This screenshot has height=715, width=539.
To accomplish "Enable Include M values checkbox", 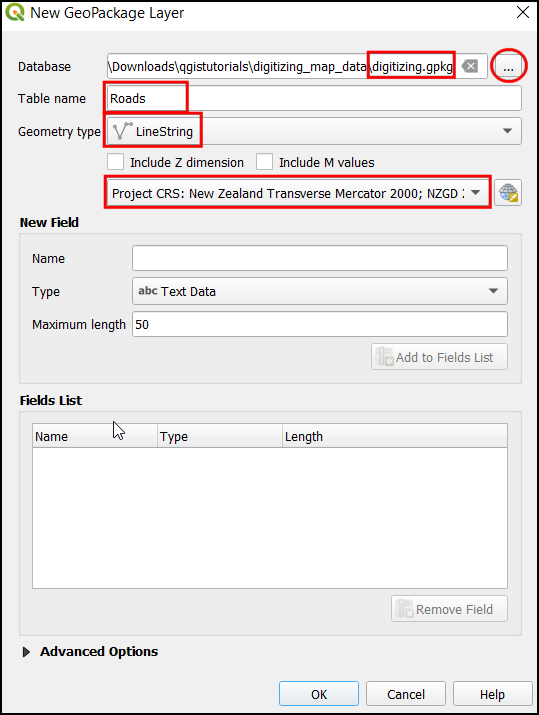I will tap(264, 162).
